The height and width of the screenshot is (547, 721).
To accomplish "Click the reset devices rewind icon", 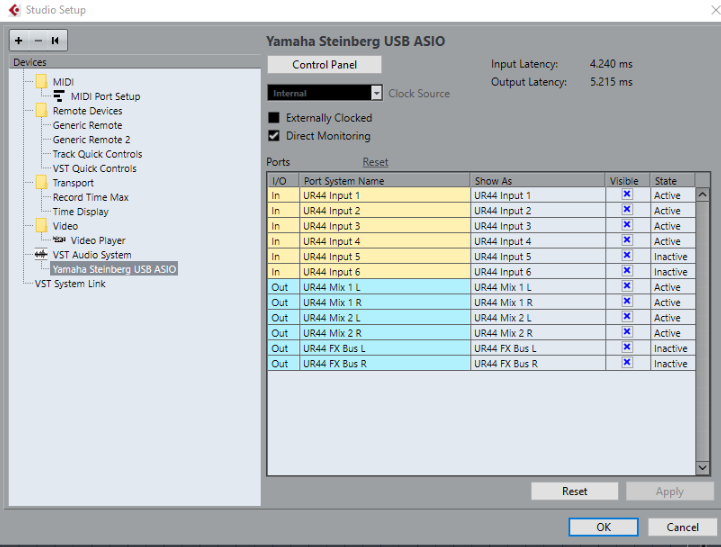I will tap(56, 40).
